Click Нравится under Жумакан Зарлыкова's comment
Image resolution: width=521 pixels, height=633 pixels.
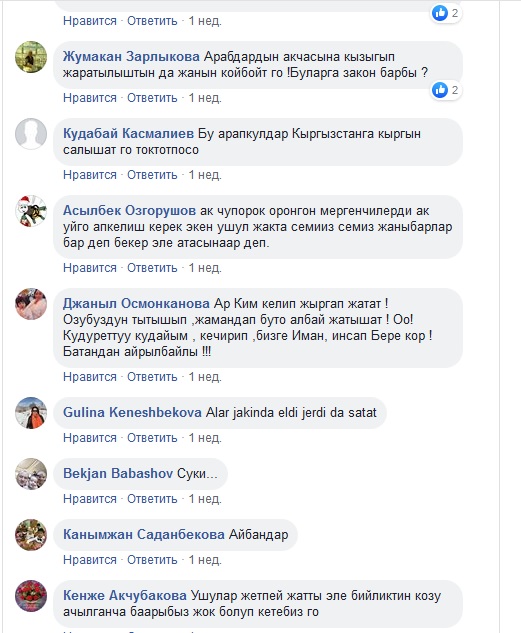[x=90, y=98]
